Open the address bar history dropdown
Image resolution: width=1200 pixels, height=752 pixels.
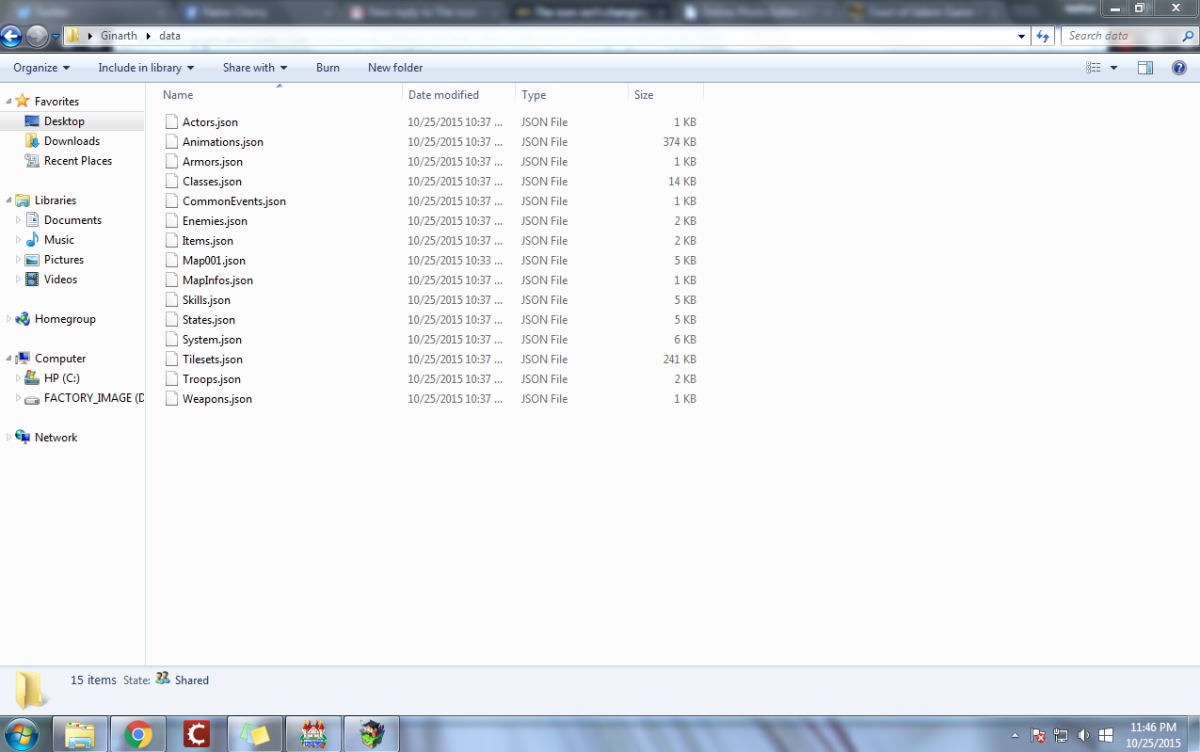(1021, 36)
